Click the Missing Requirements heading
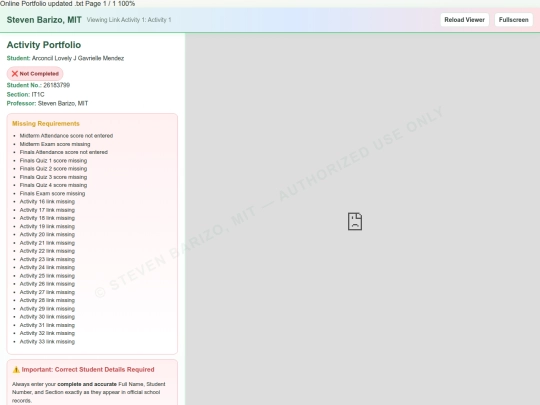The image size is (540, 405). (46, 124)
